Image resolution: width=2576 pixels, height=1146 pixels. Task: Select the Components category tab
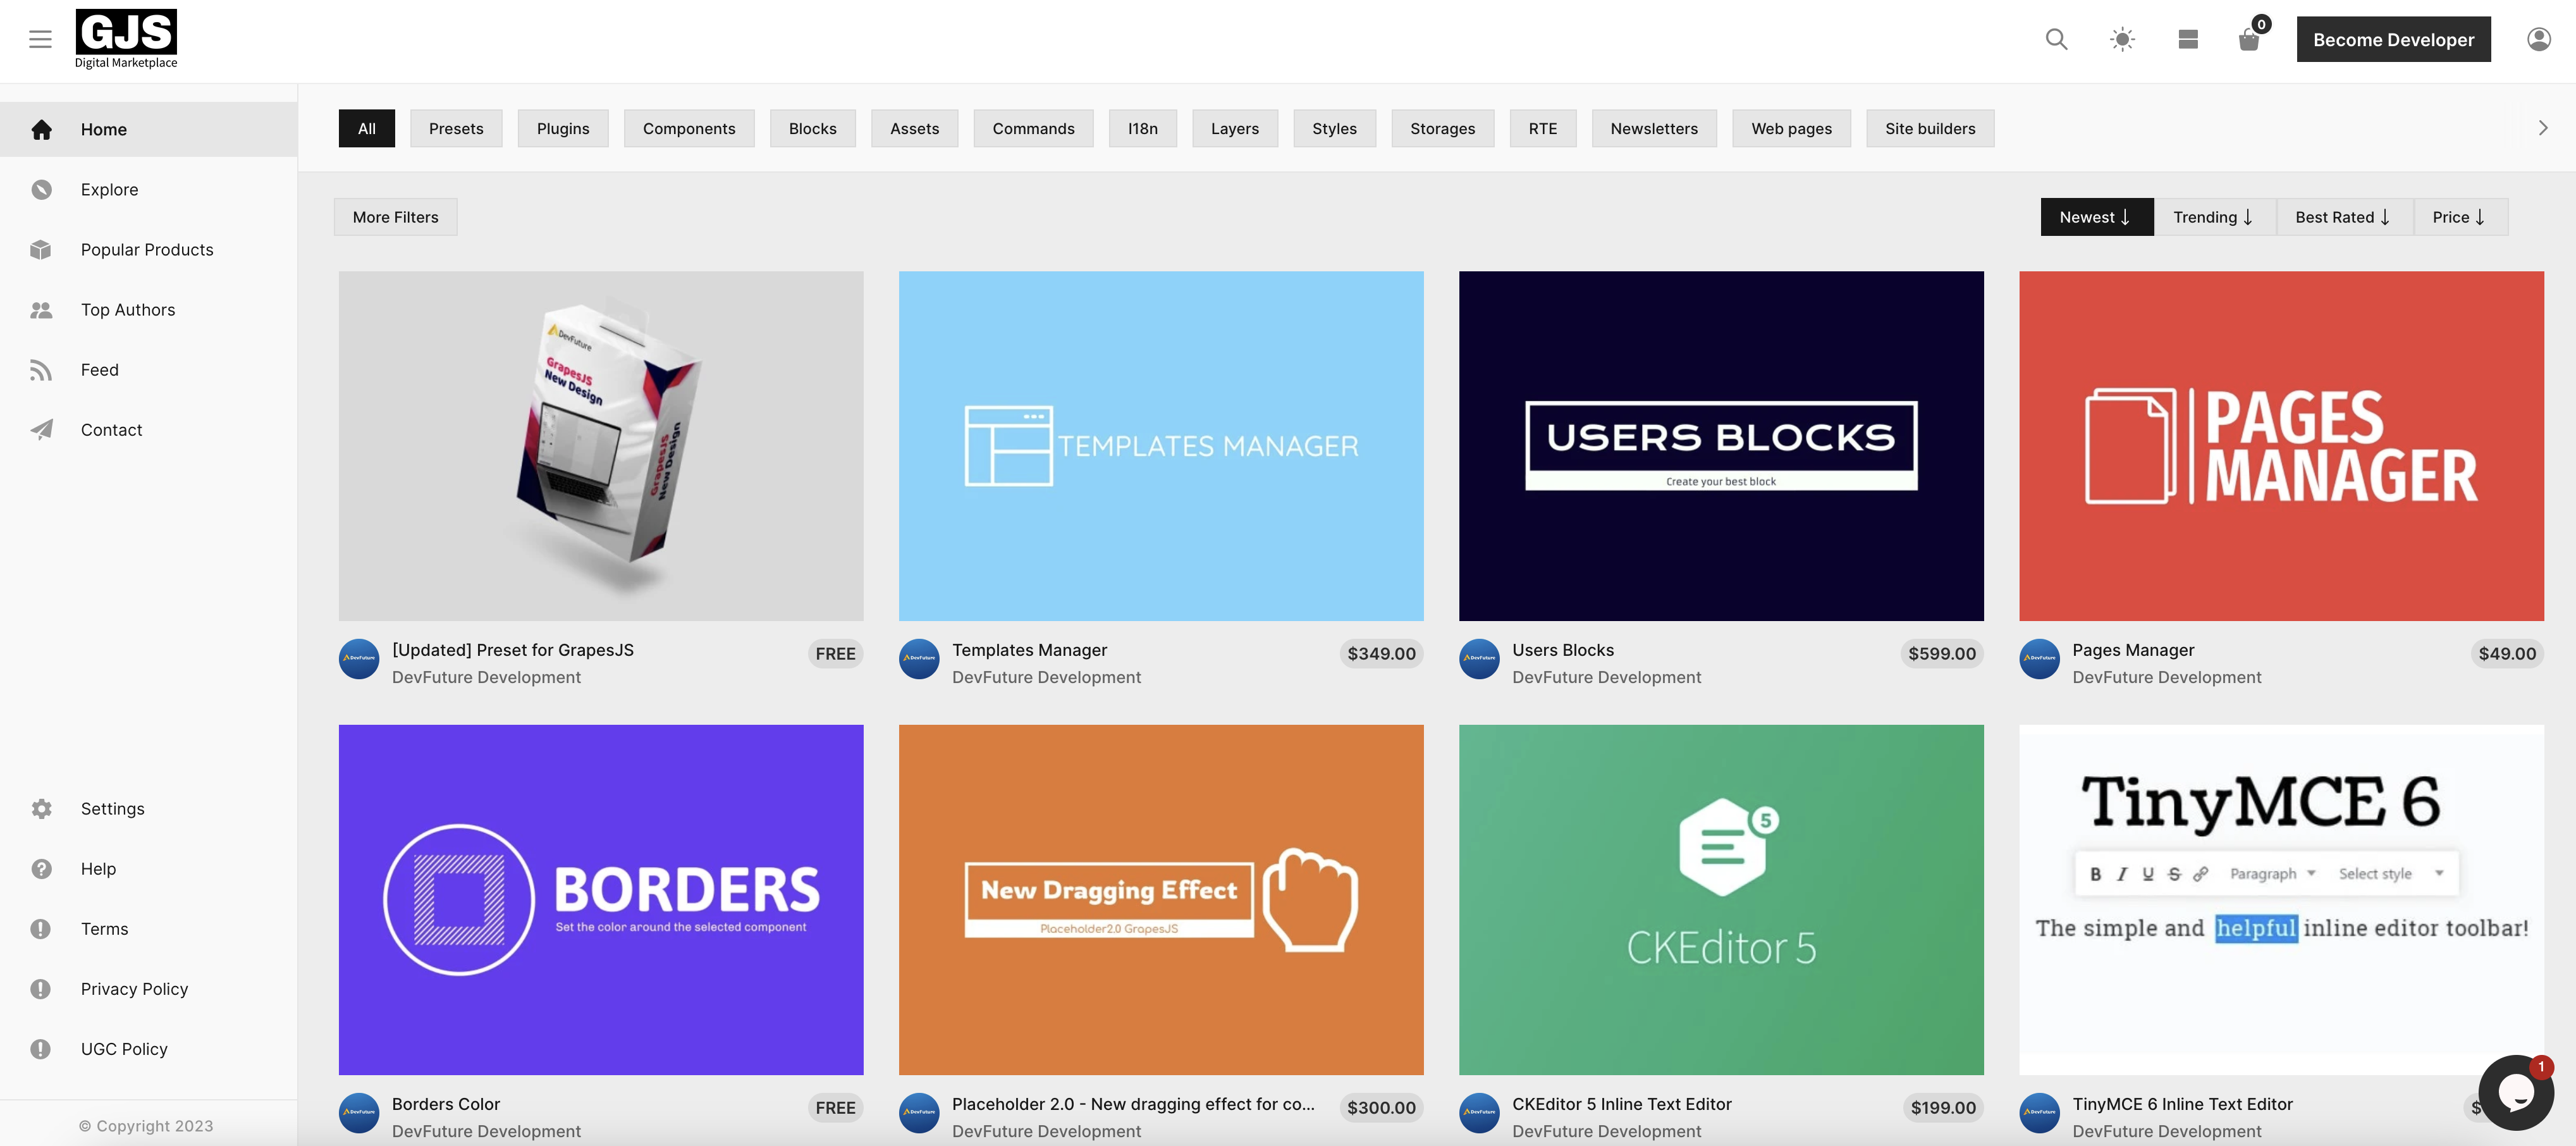click(689, 128)
